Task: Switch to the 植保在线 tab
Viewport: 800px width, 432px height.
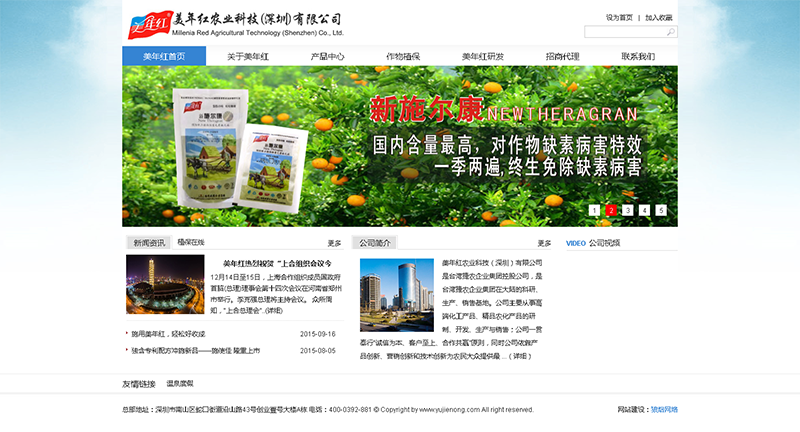Action: (x=191, y=242)
